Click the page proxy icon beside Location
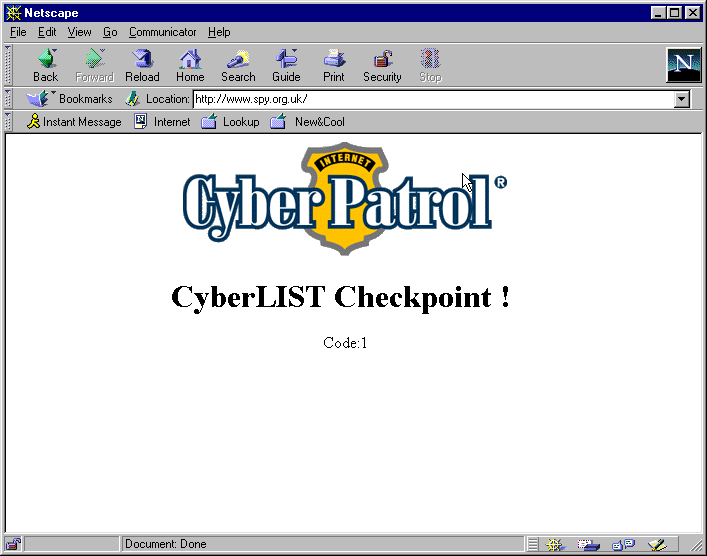707x556 pixels. tap(132, 99)
